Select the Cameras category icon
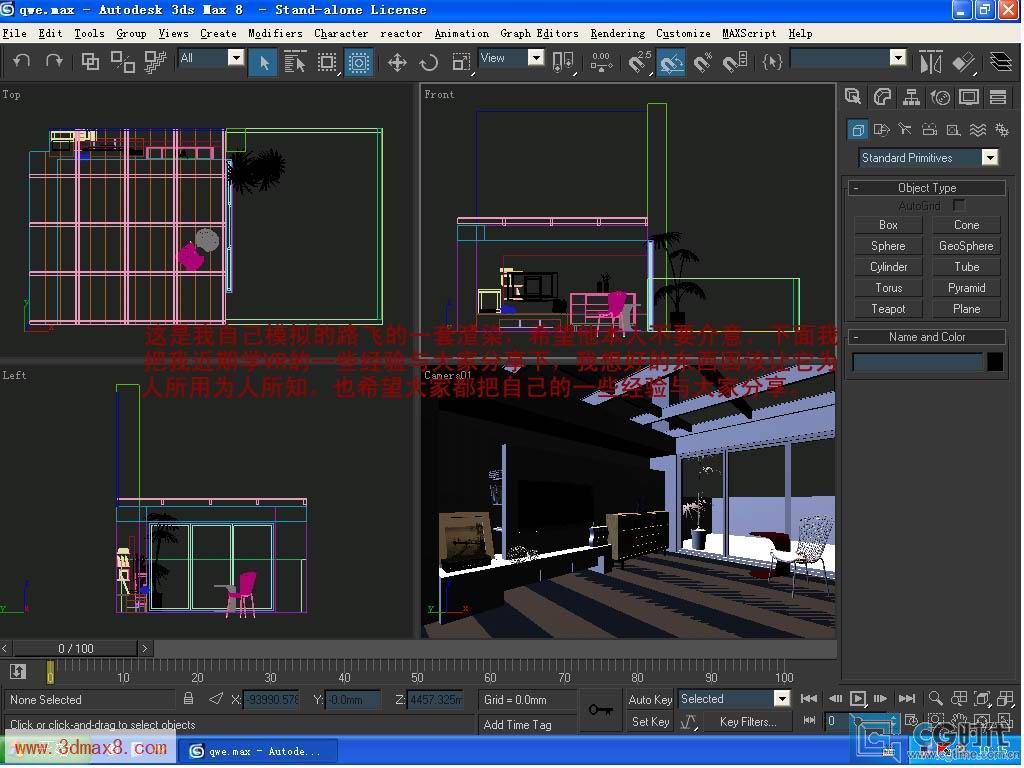1024x768 pixels. pos(929,130)
